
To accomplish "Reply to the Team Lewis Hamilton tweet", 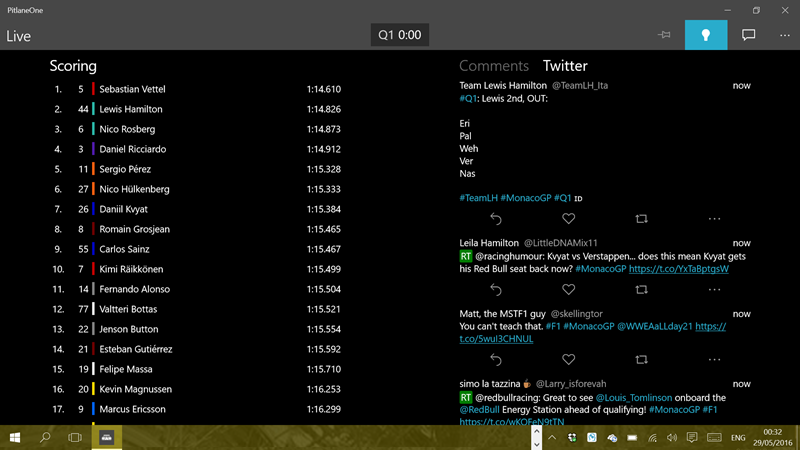I will click(495, 219).
